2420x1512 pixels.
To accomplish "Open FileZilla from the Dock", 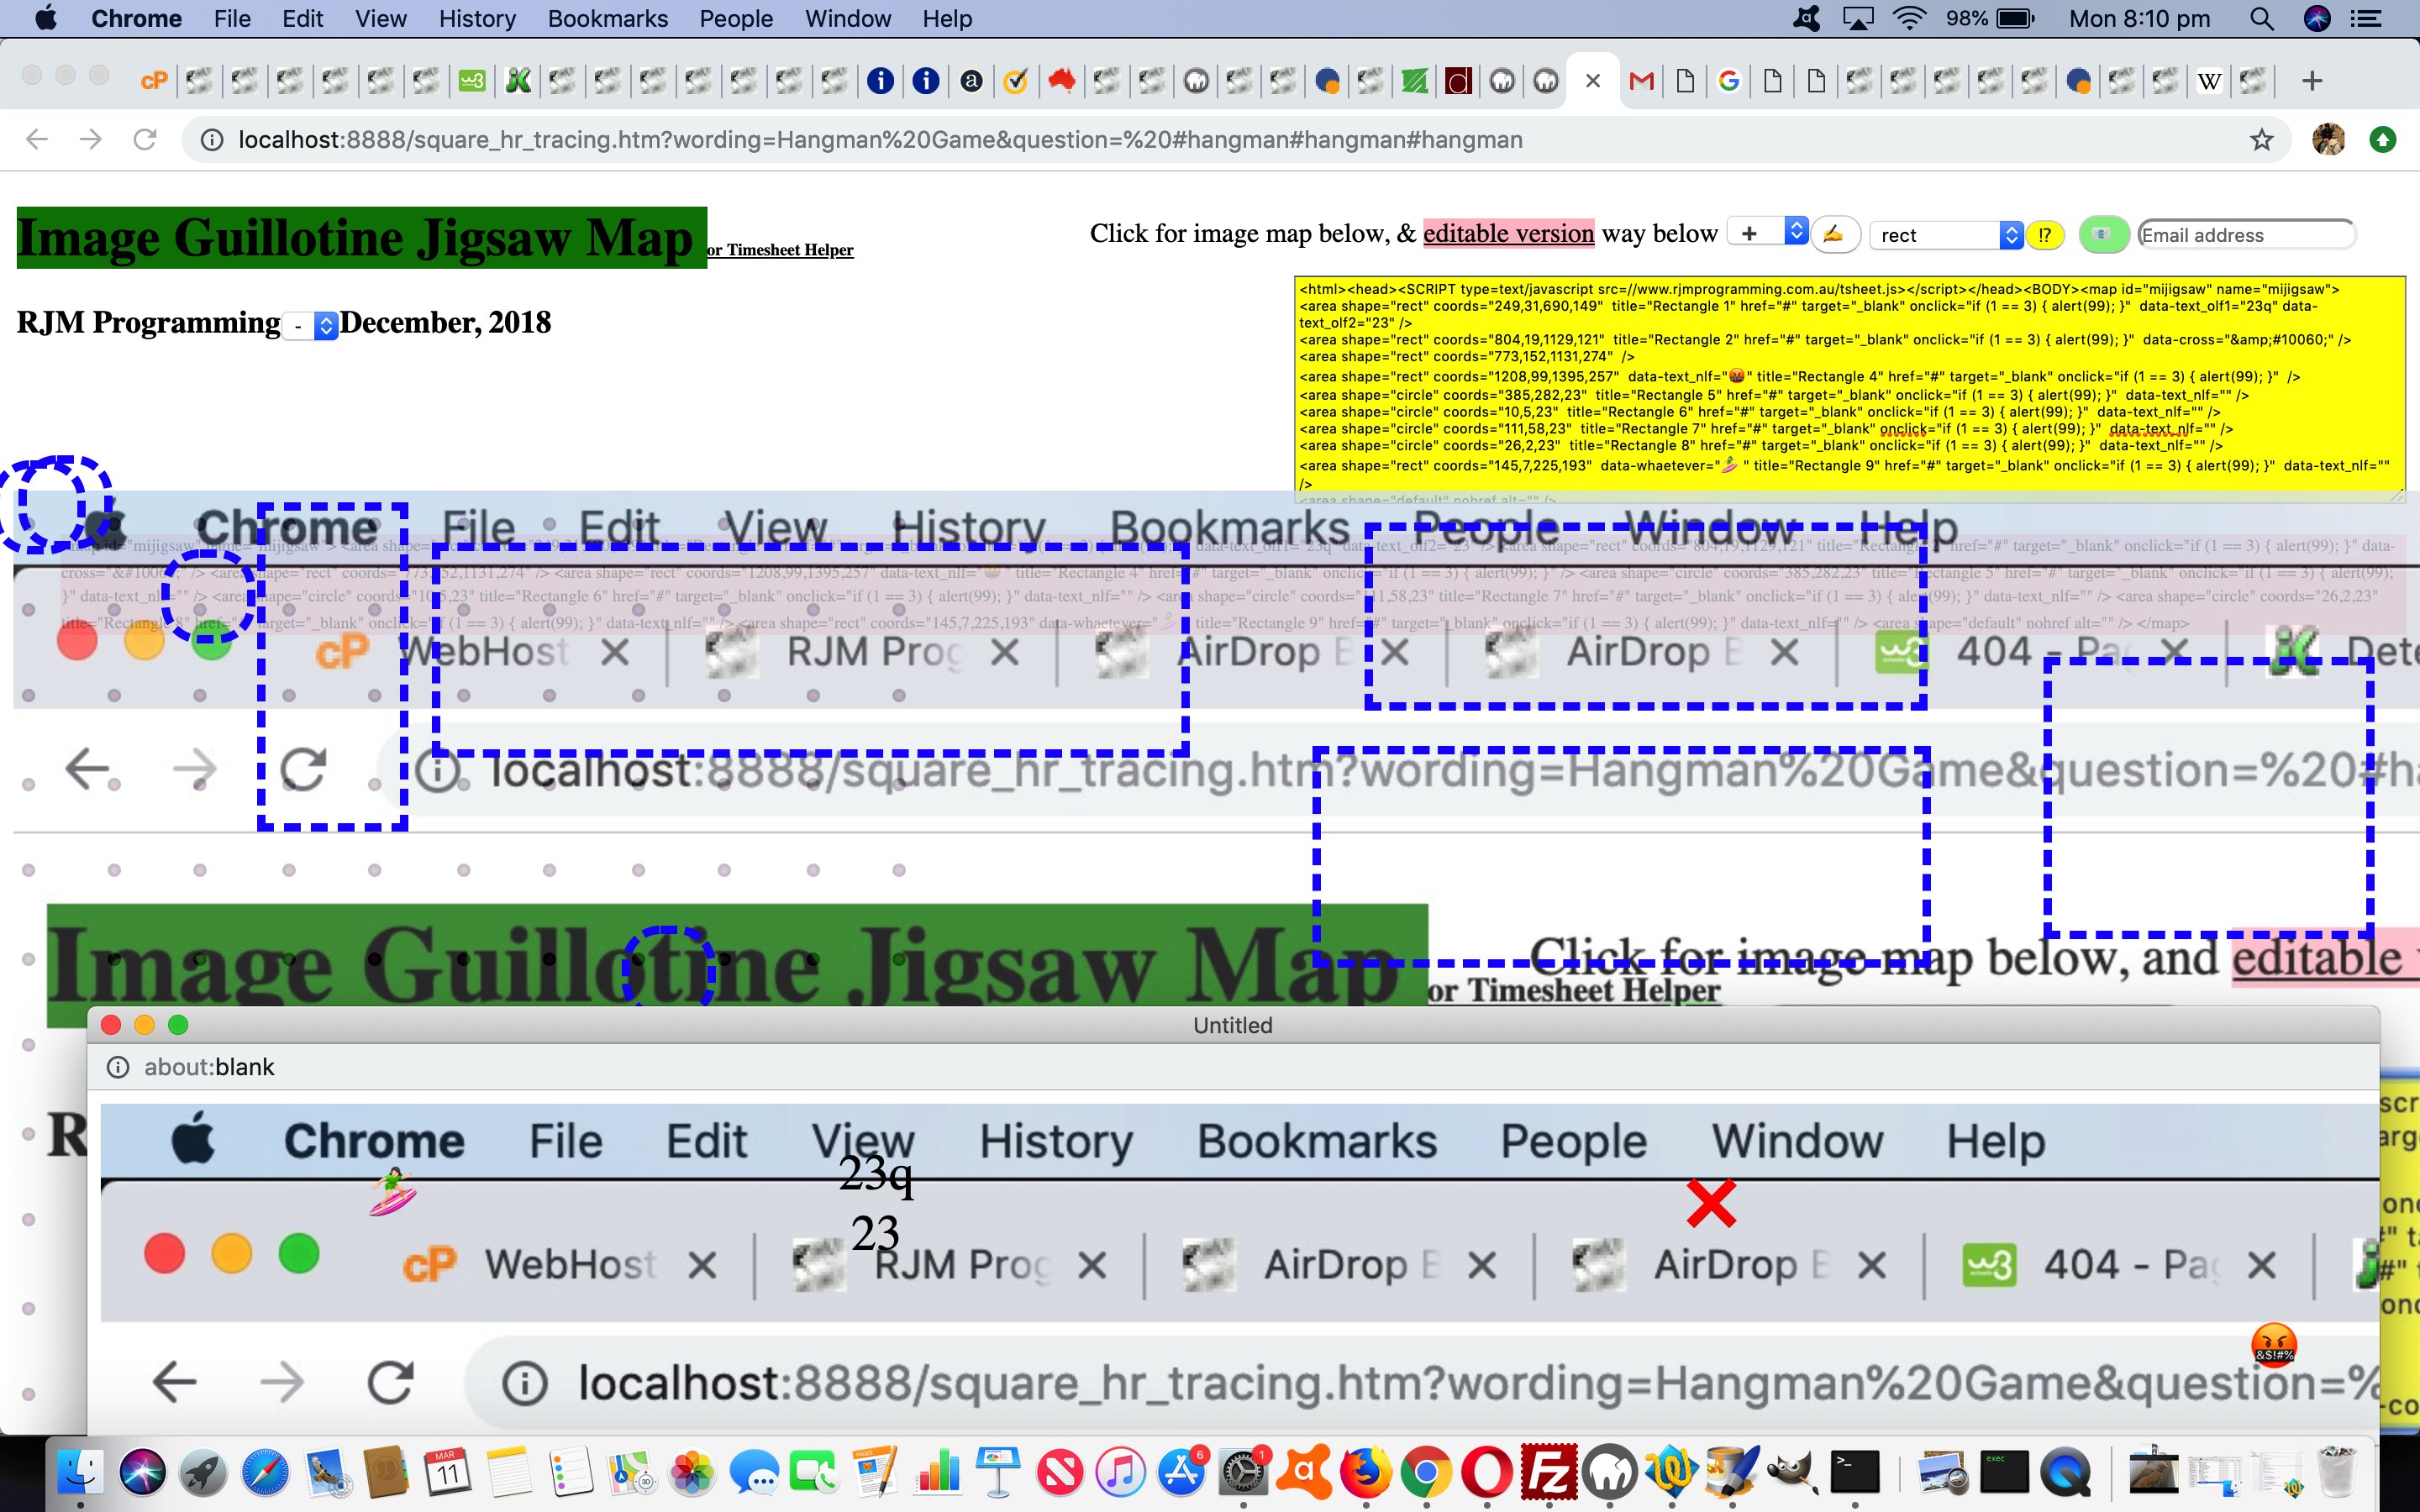I will pos(1548,1472).
